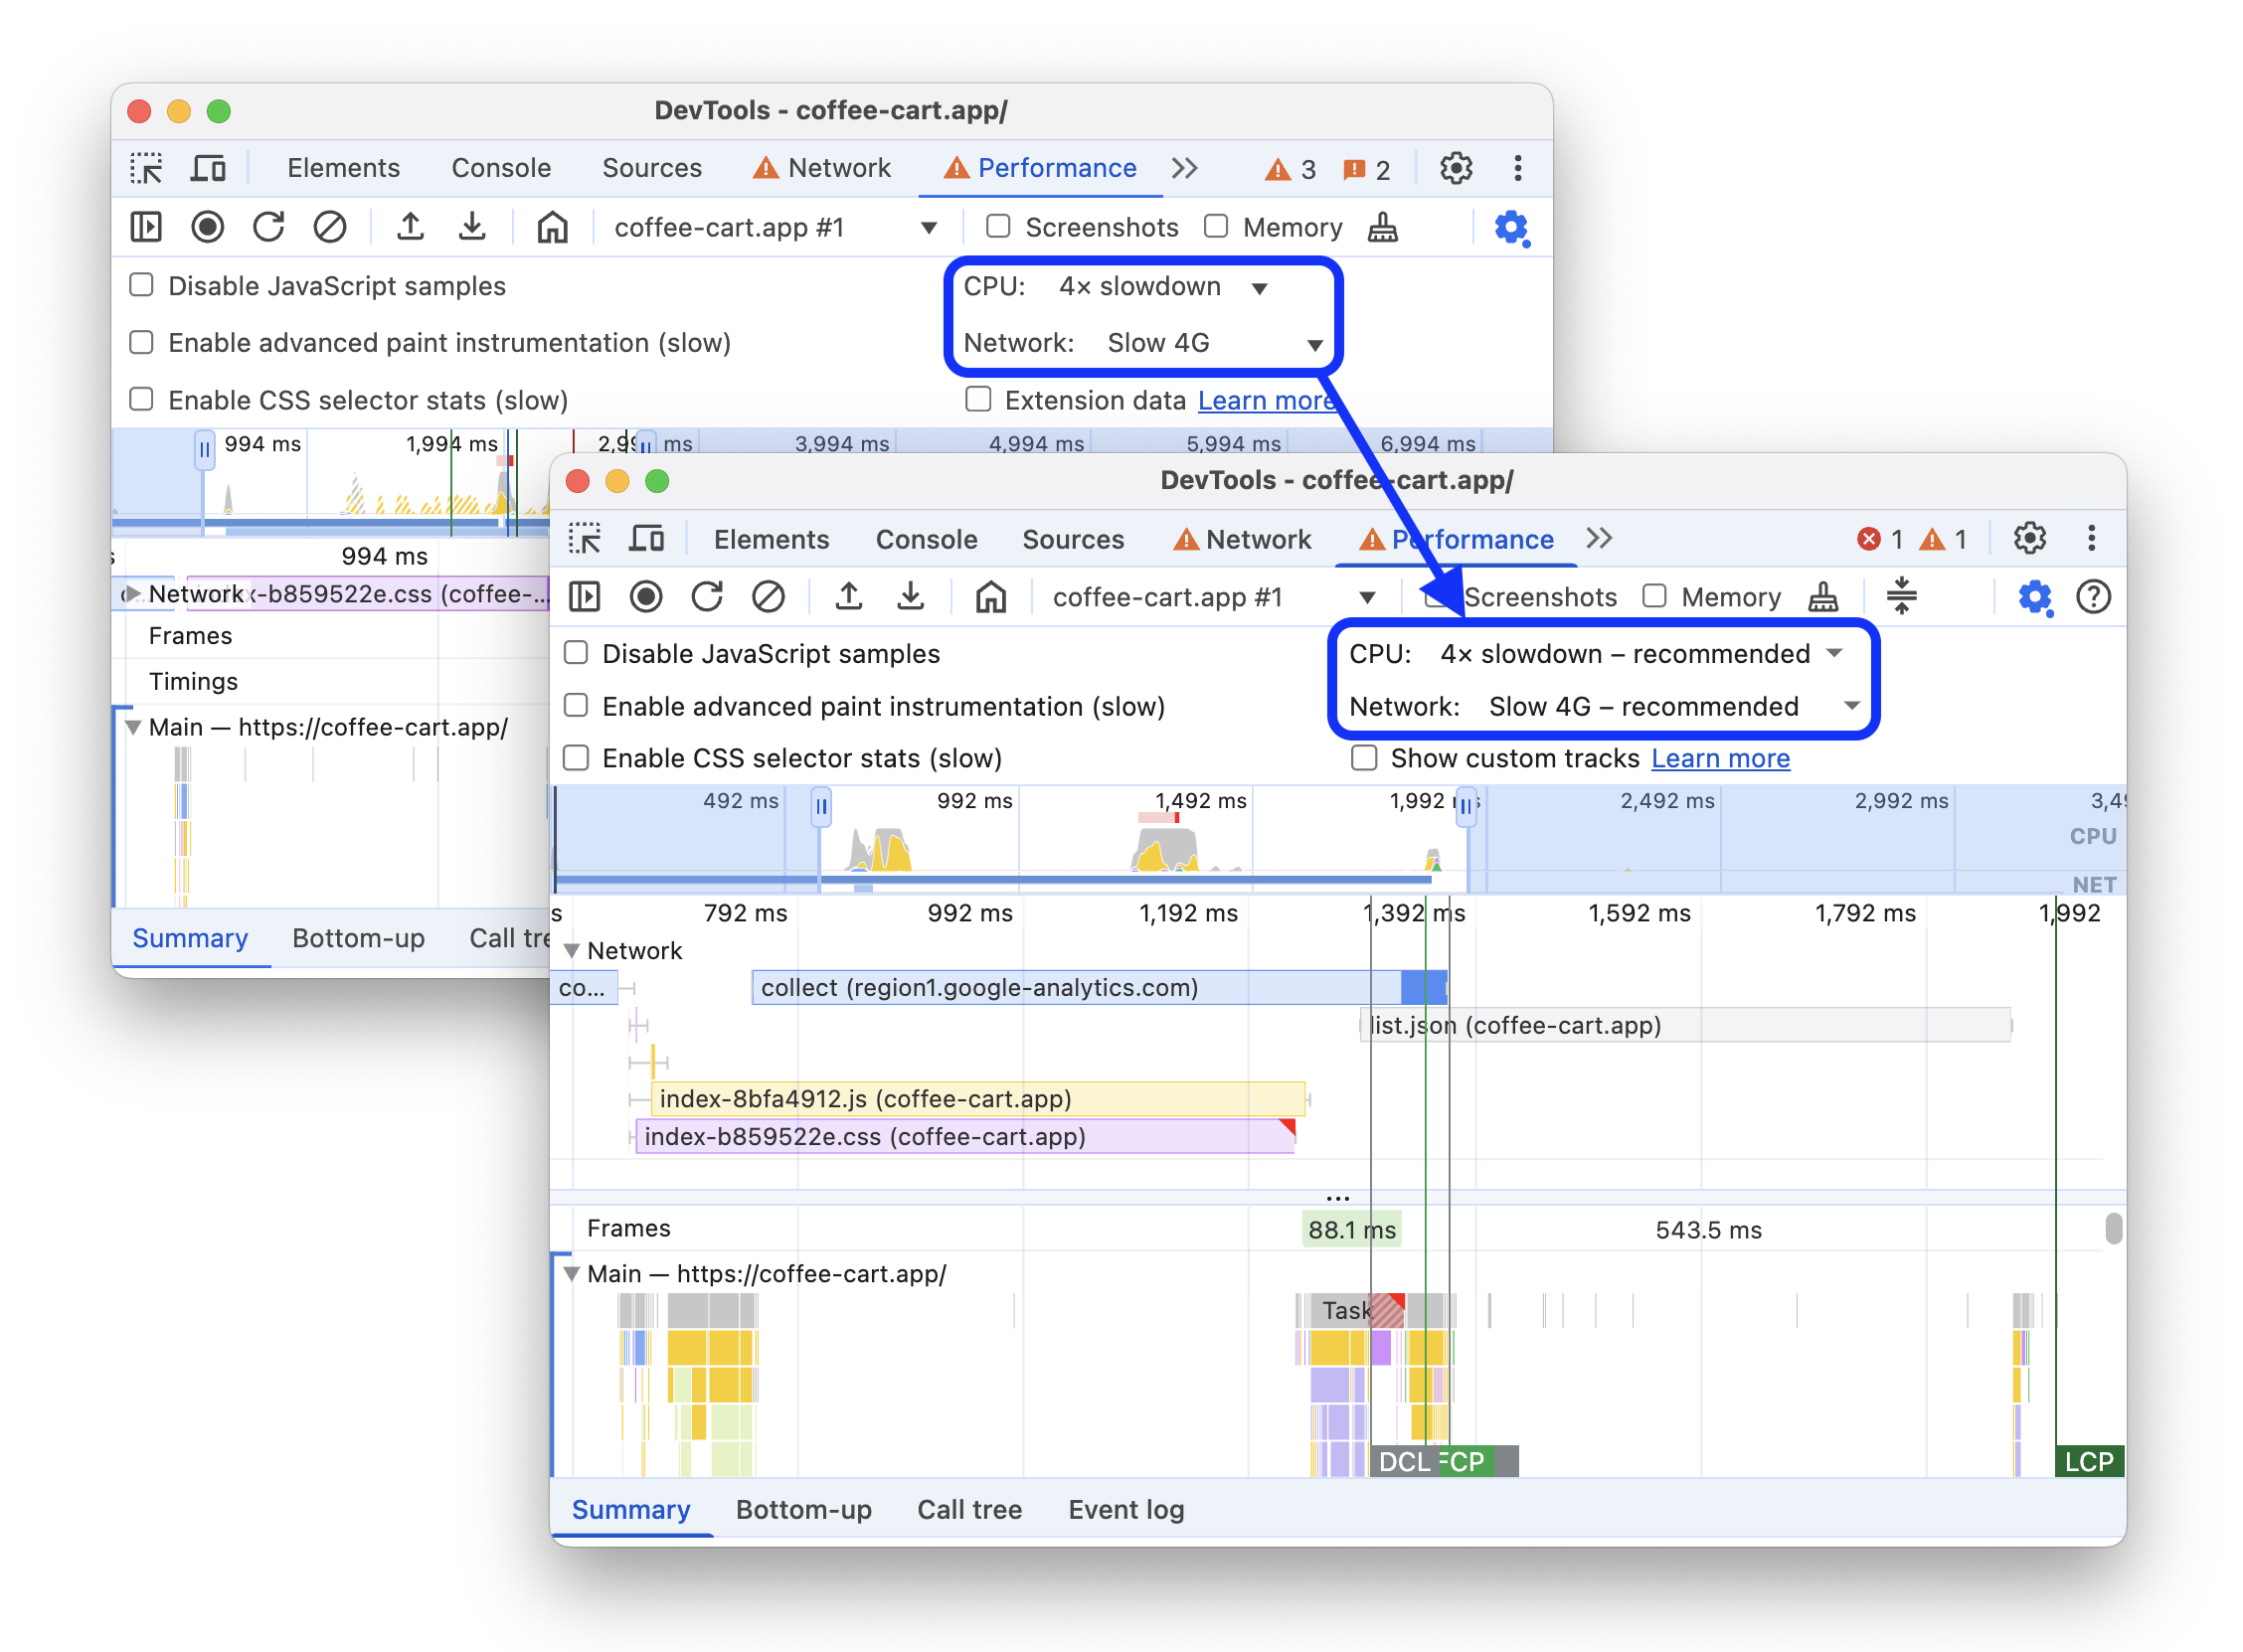Screen dimensions: 2243x1652
Task: Click Learn more link for custom tracks
Action: (x=1721, y=757)
